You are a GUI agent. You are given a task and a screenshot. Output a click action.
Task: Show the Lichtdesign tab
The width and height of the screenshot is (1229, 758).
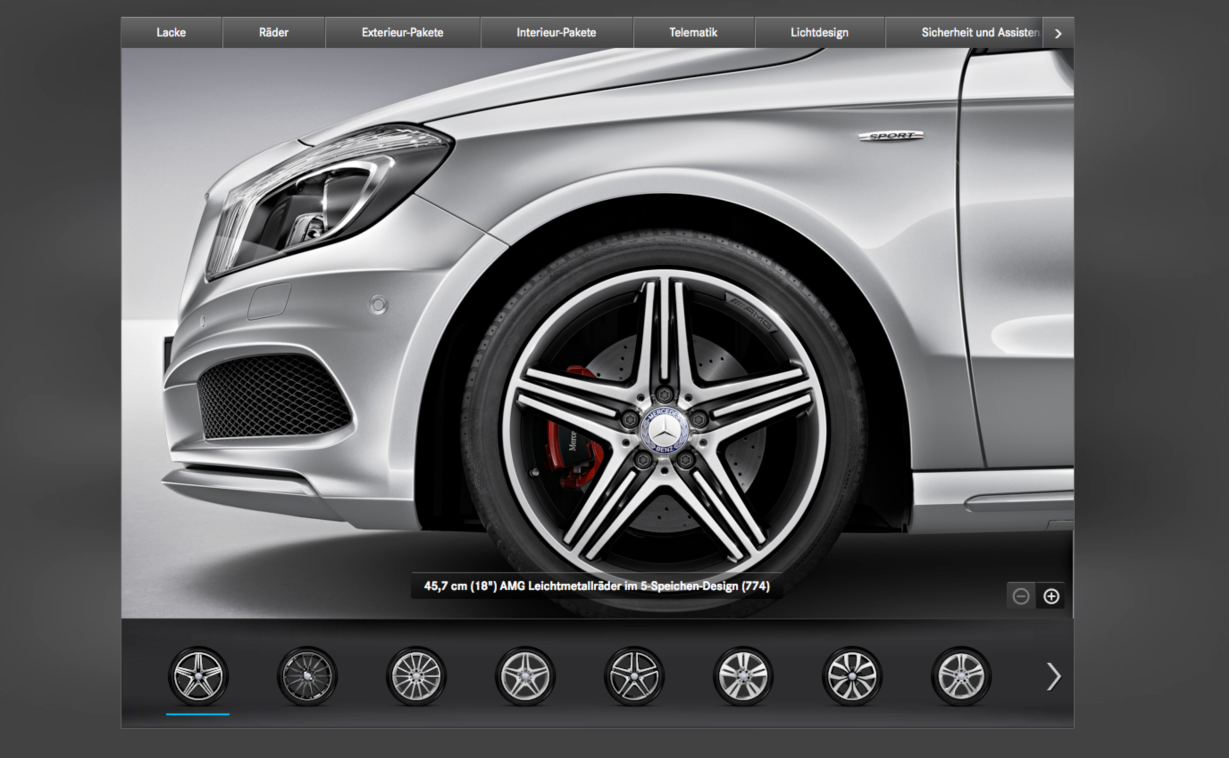(x=819, y=32)
